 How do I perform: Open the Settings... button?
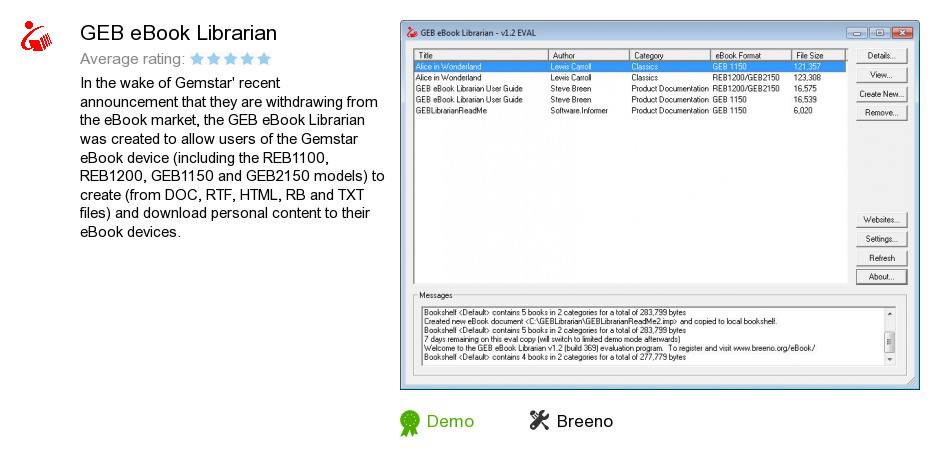point(881,239)
